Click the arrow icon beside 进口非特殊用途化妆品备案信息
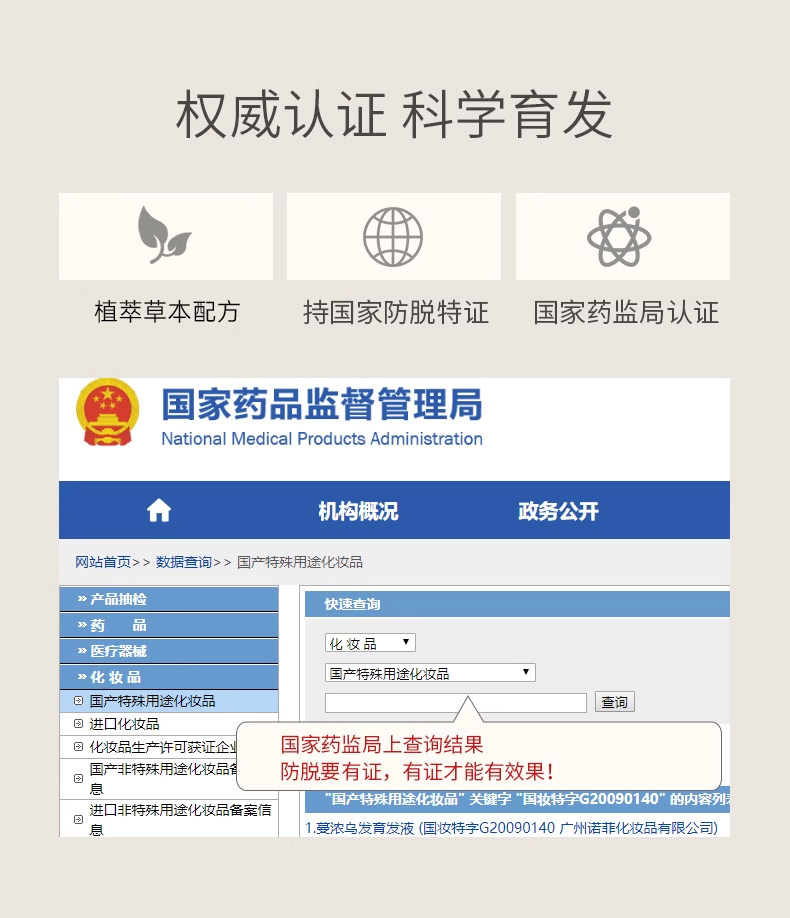790x918 pixels. coord(78,819)
